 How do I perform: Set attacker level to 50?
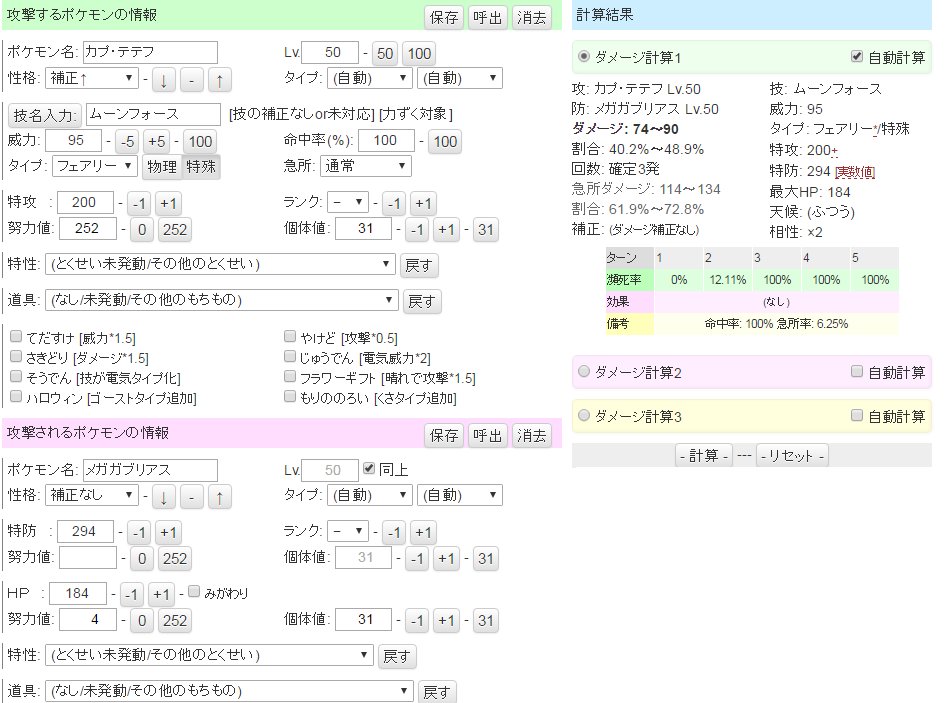pos(385,54)
